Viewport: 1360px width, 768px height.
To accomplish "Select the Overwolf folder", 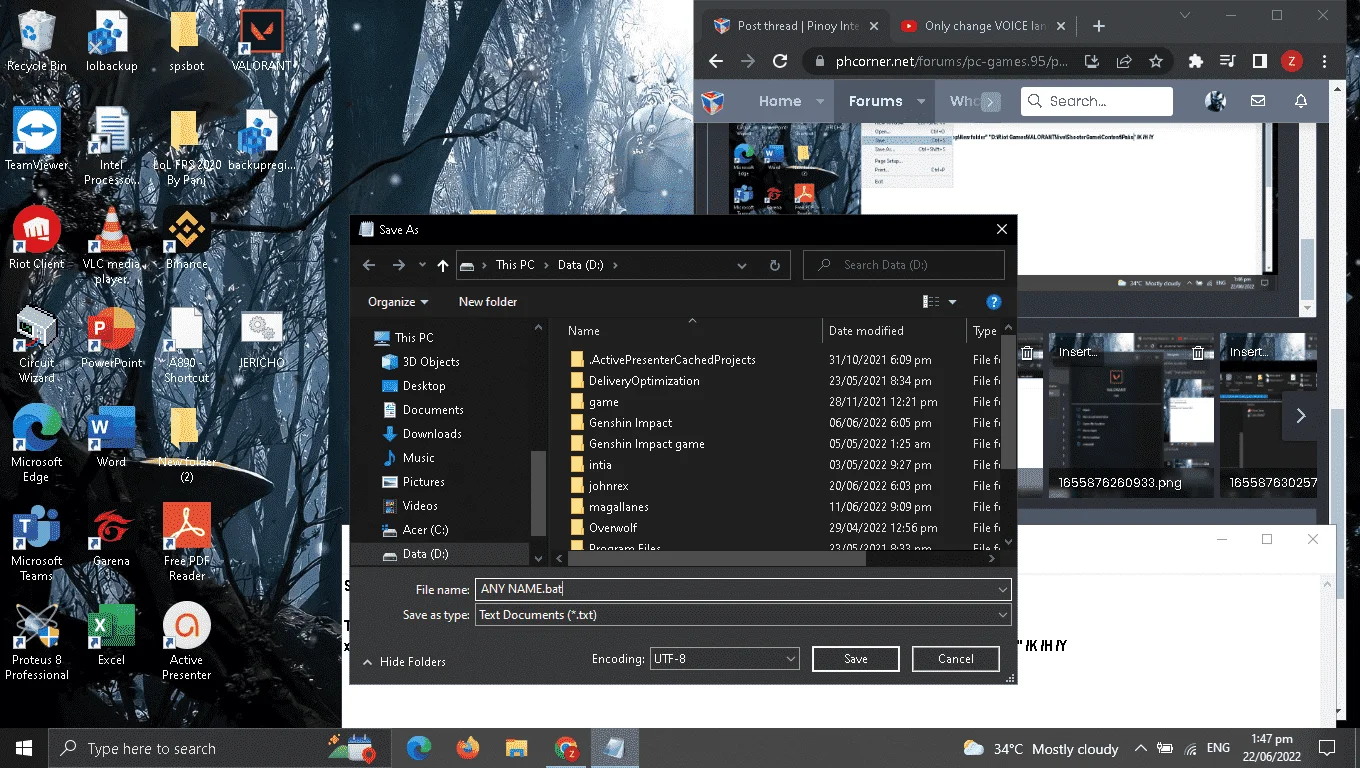I will [613, 528].
